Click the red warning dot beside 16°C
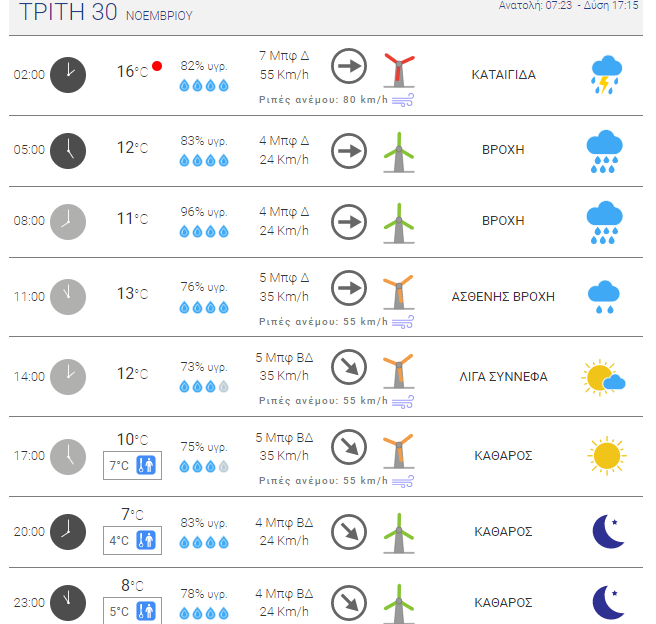This screenshot has width=656, height=624. click(x=157, y=66)
